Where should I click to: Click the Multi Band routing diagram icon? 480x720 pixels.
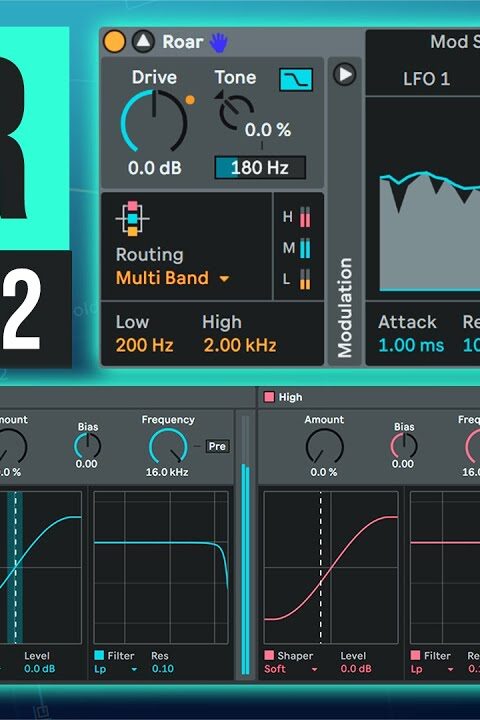pos(132,219)
